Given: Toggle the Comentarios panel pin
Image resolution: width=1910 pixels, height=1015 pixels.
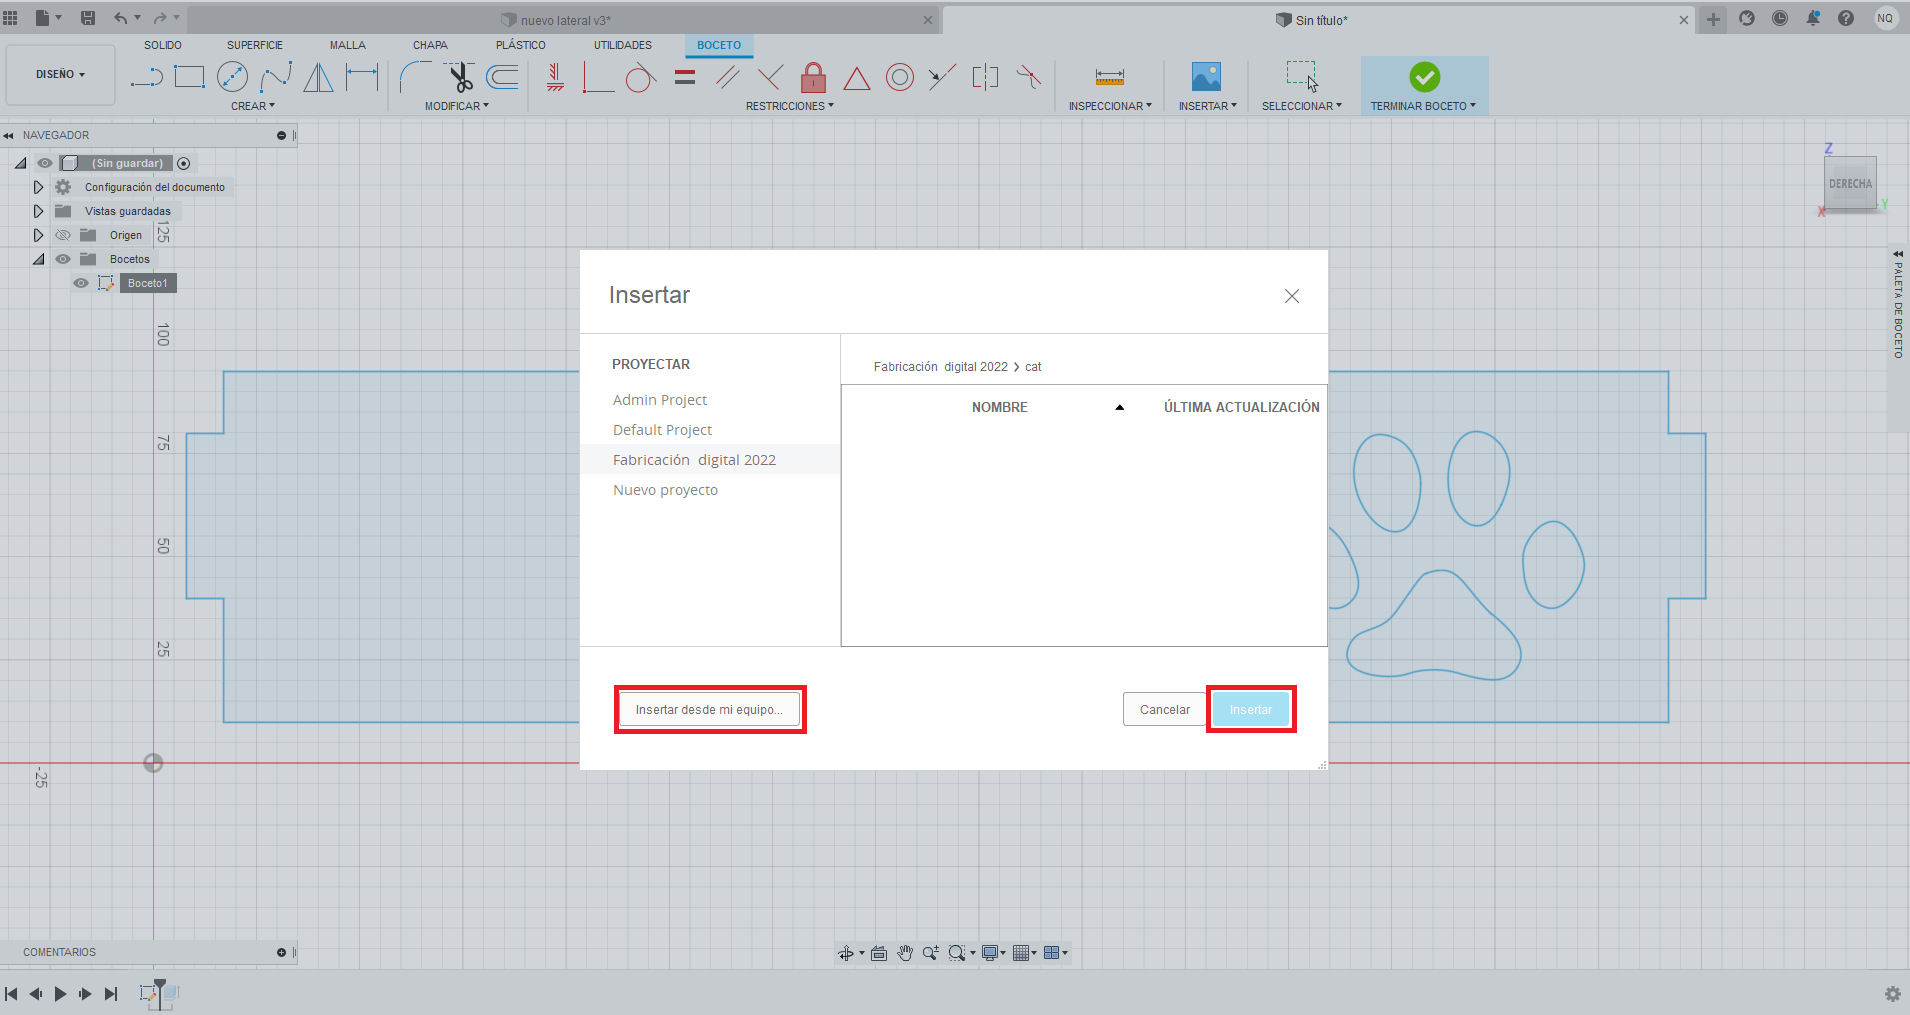Looking at the screenshot, I should click(281, 952).
